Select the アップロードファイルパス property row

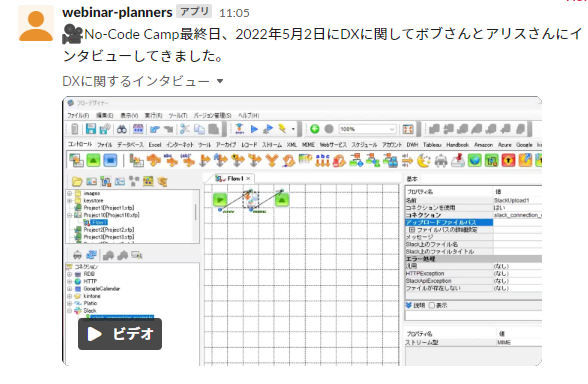[473, 222]
